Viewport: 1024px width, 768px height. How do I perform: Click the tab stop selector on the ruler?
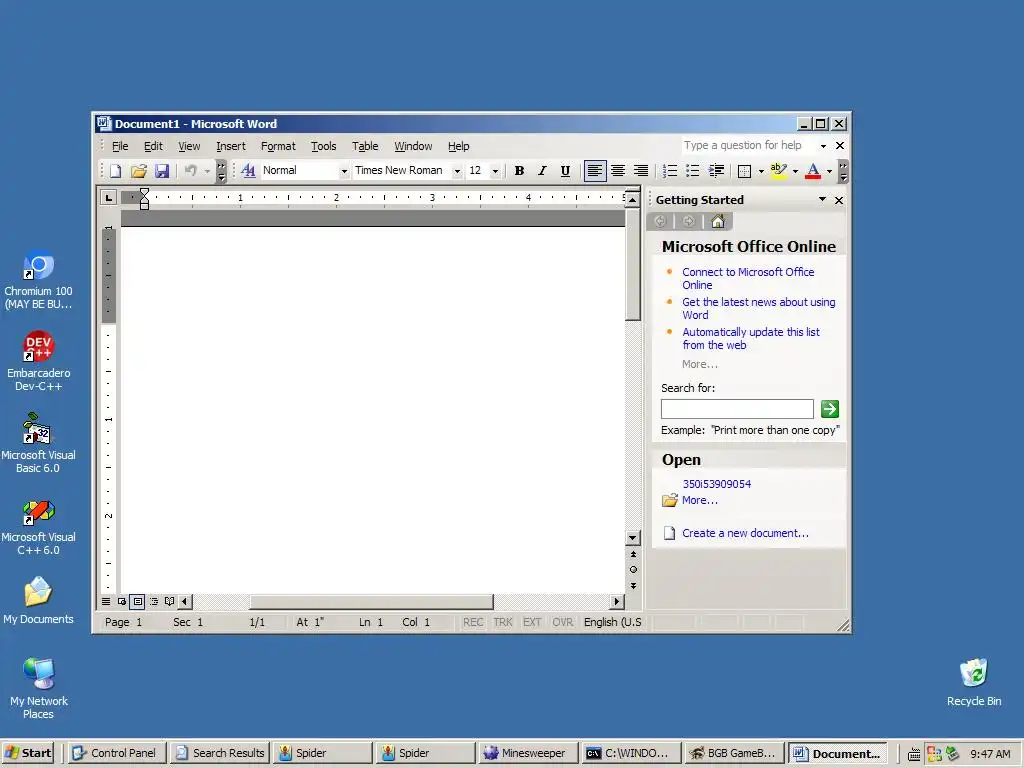pyautogui.click(x=108, y=197)
